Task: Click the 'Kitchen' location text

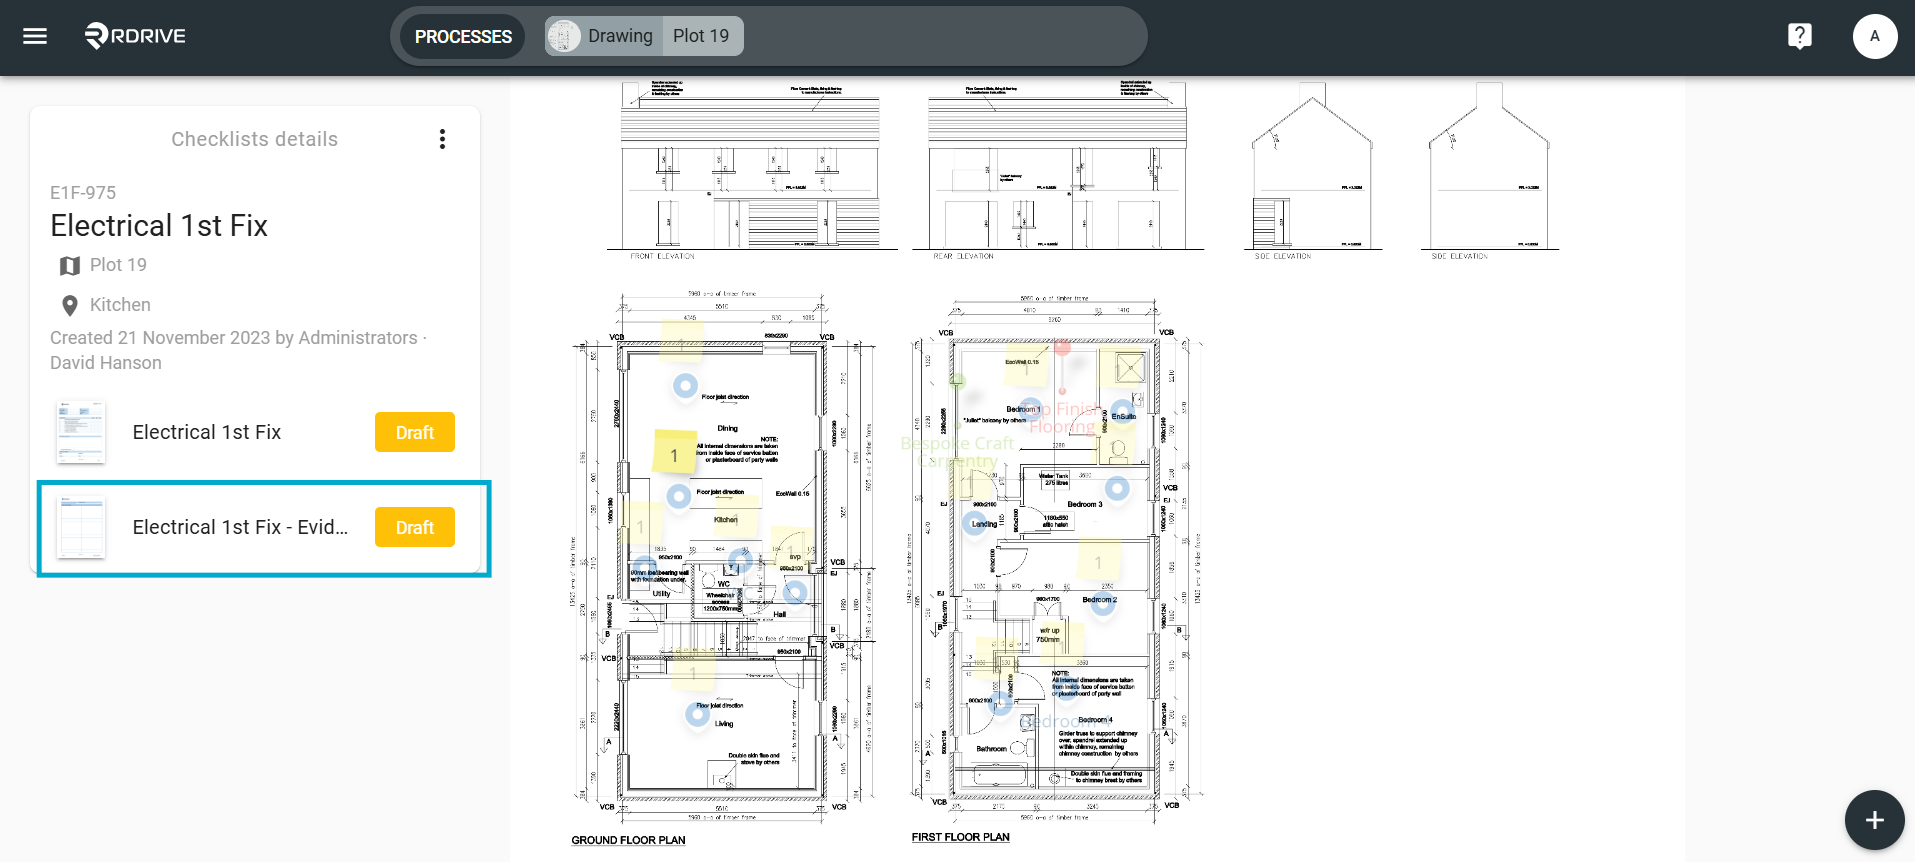Action: point(120,305)
